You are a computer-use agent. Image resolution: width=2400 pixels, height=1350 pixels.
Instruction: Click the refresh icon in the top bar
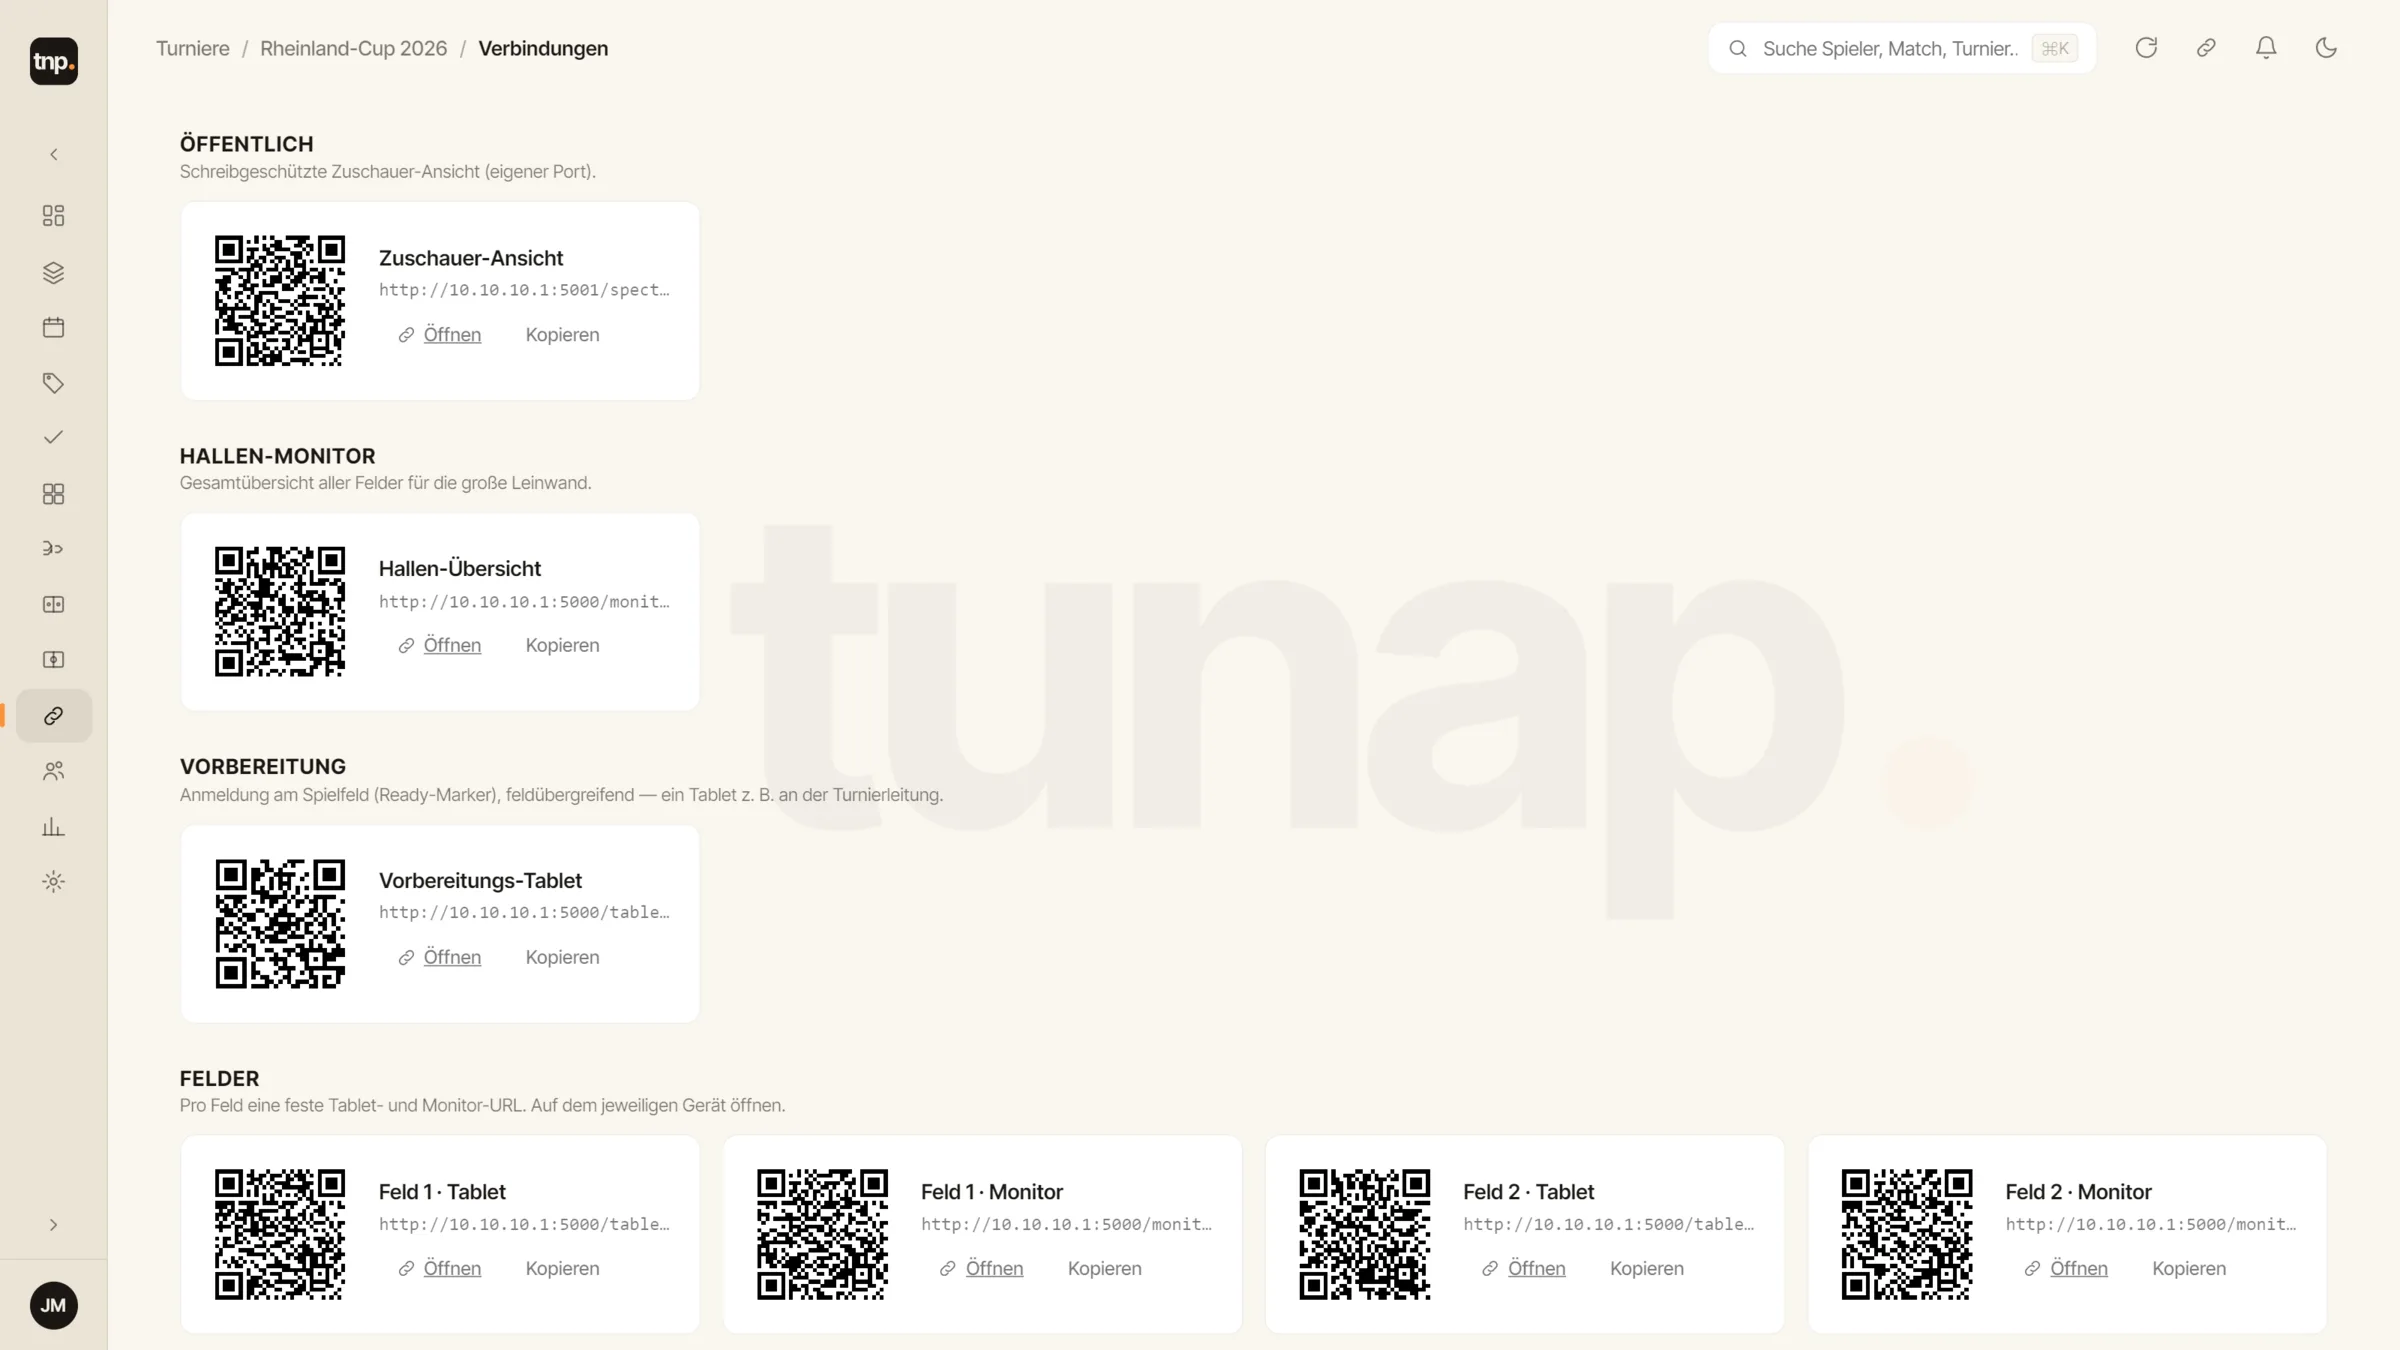(x=2146, y=48)
